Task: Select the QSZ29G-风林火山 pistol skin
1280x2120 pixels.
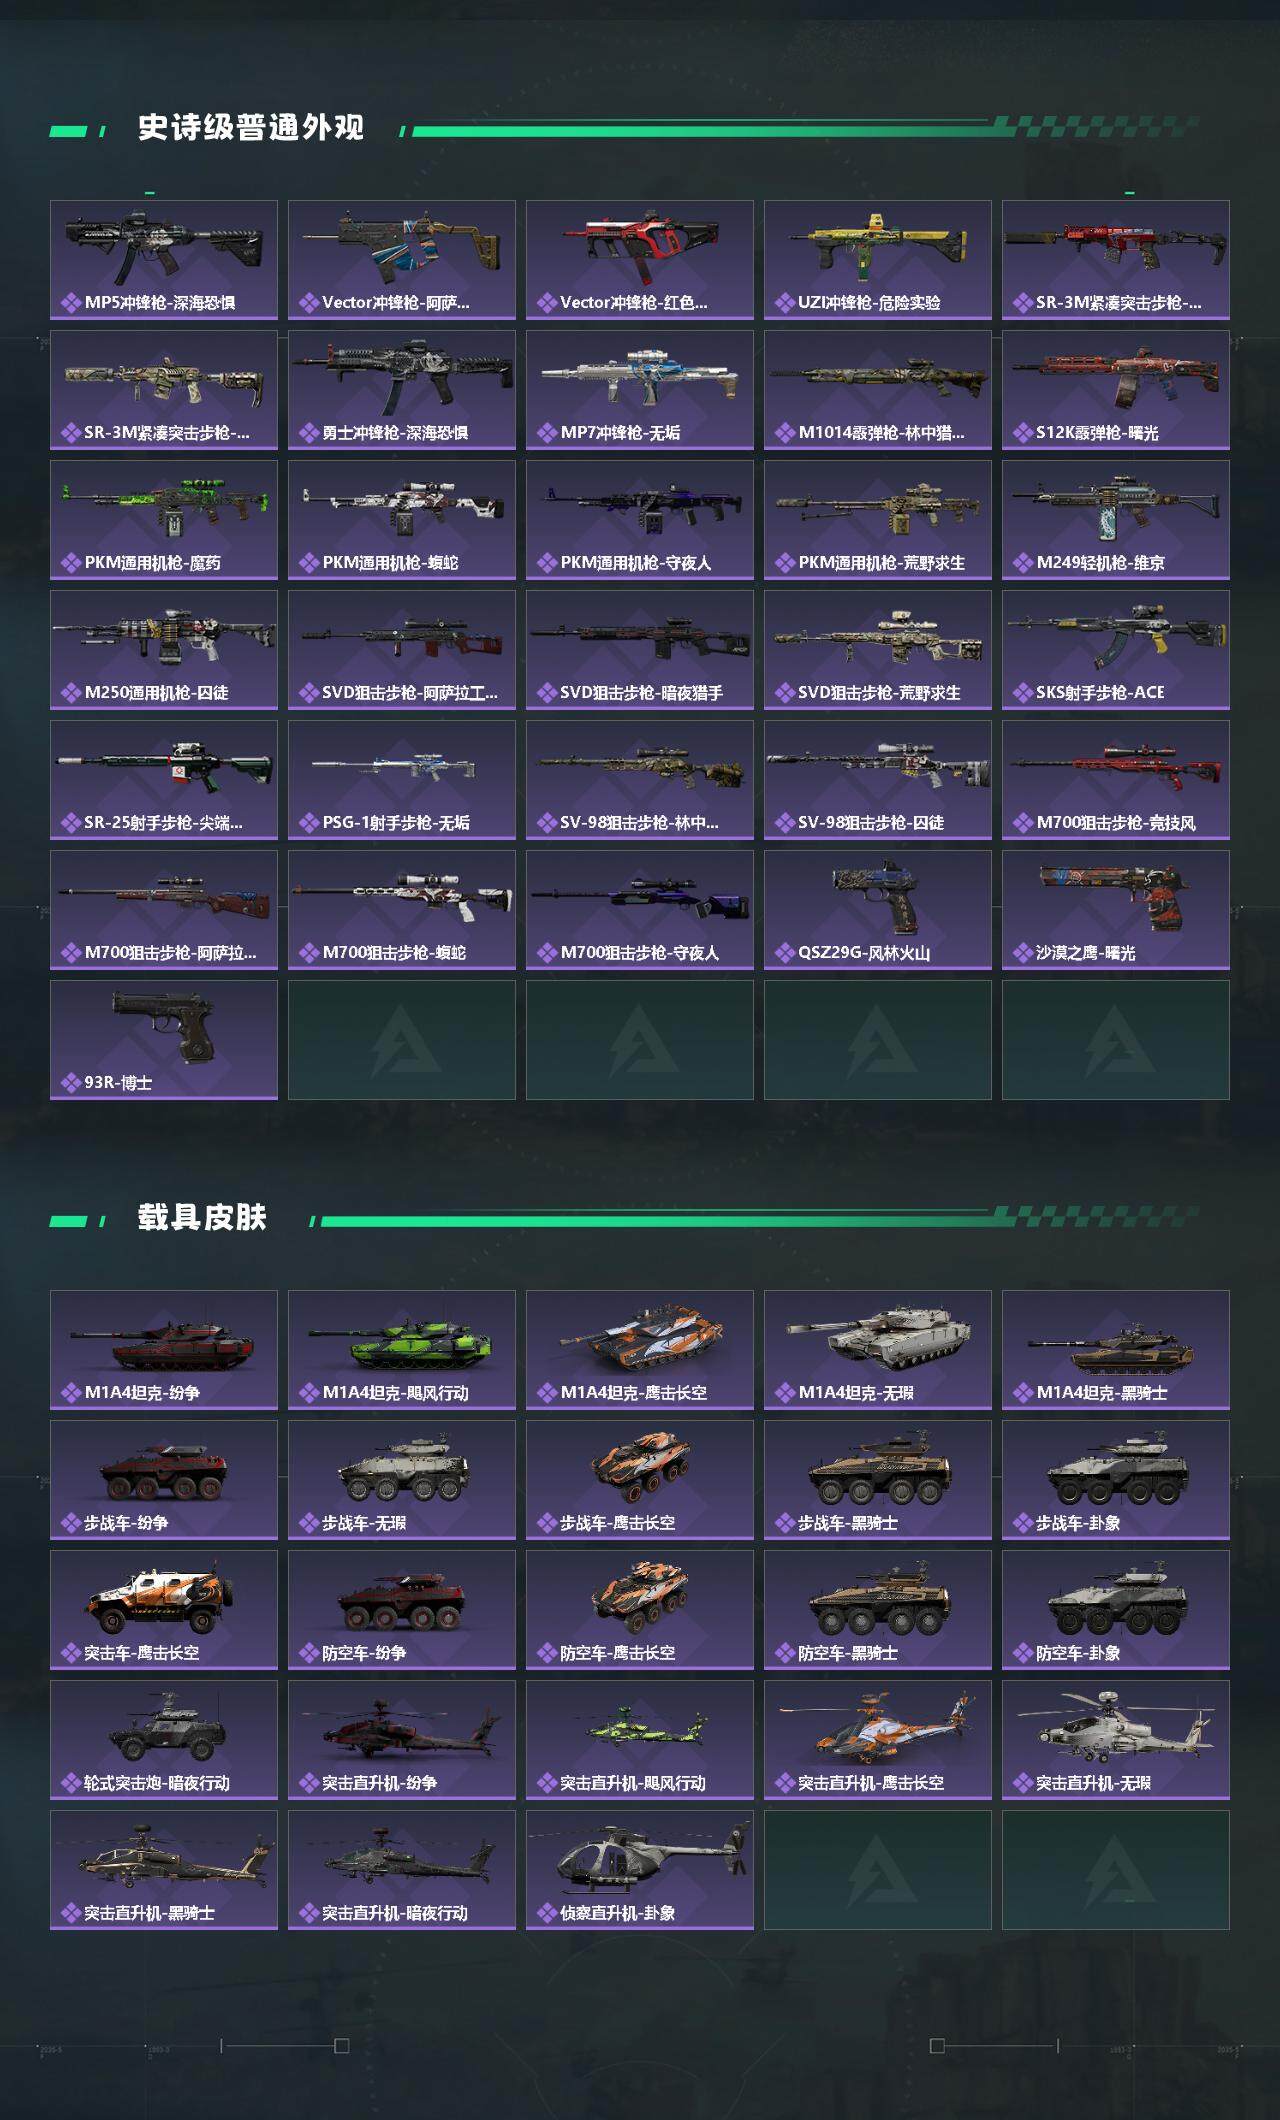Action: [878, 910]
